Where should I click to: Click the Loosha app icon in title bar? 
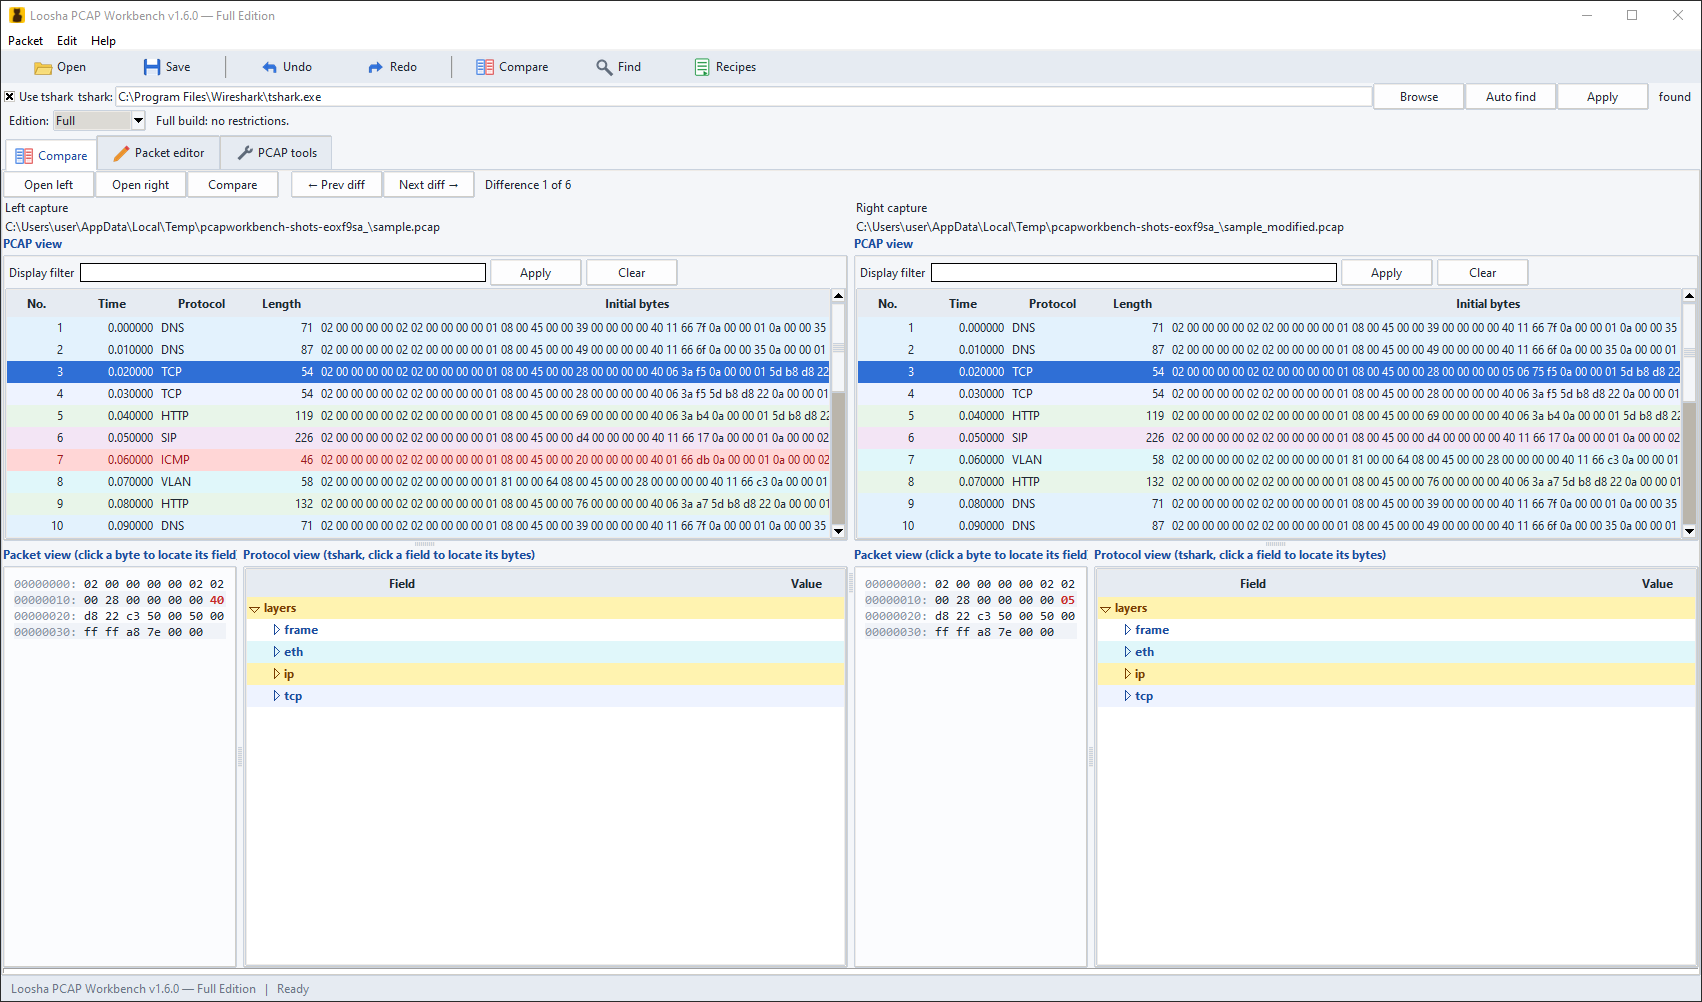pos(17,15)
